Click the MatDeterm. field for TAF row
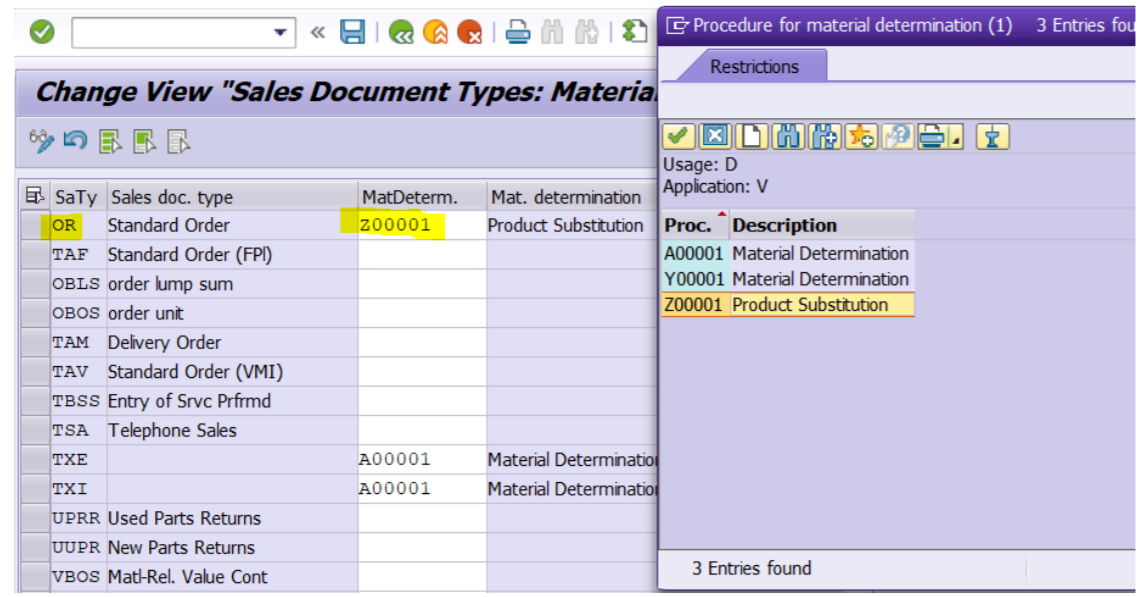The height and width of the screenshot is (597, 1142). pos(422,255)
